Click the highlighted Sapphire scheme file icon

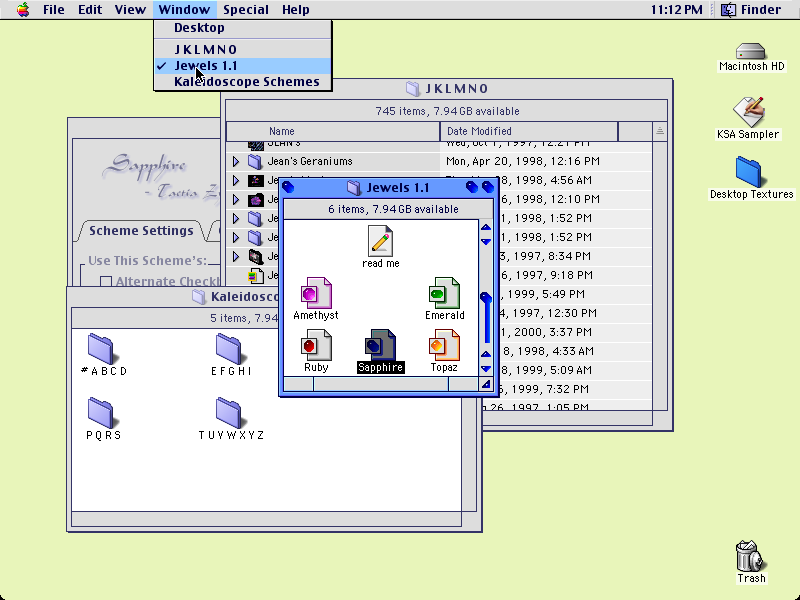(381, 345)
